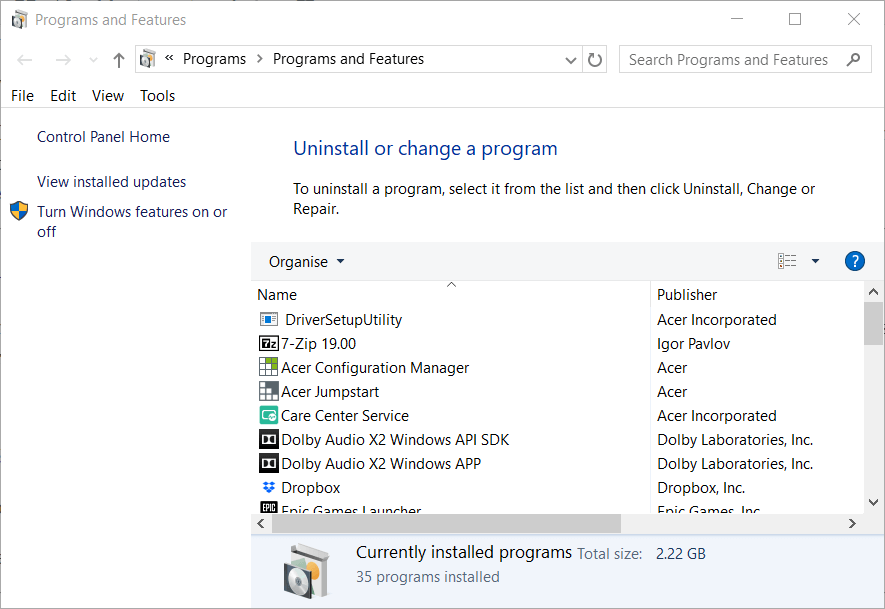
Task: Select the Acer Configuration Manager icon
Action: [x=268, y=368]
